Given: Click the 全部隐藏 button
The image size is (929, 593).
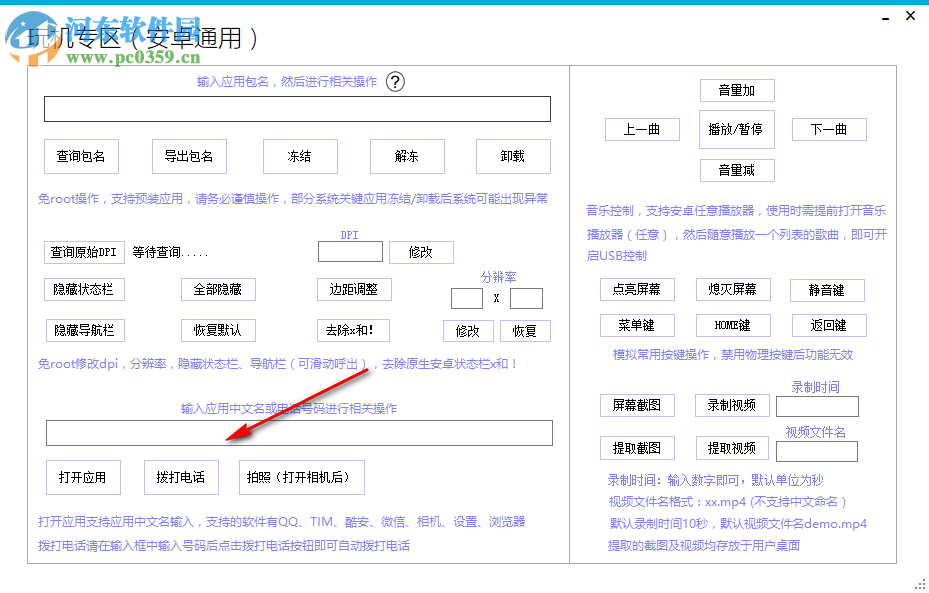Looking at the screenshot, I should [x=218, y=290].
